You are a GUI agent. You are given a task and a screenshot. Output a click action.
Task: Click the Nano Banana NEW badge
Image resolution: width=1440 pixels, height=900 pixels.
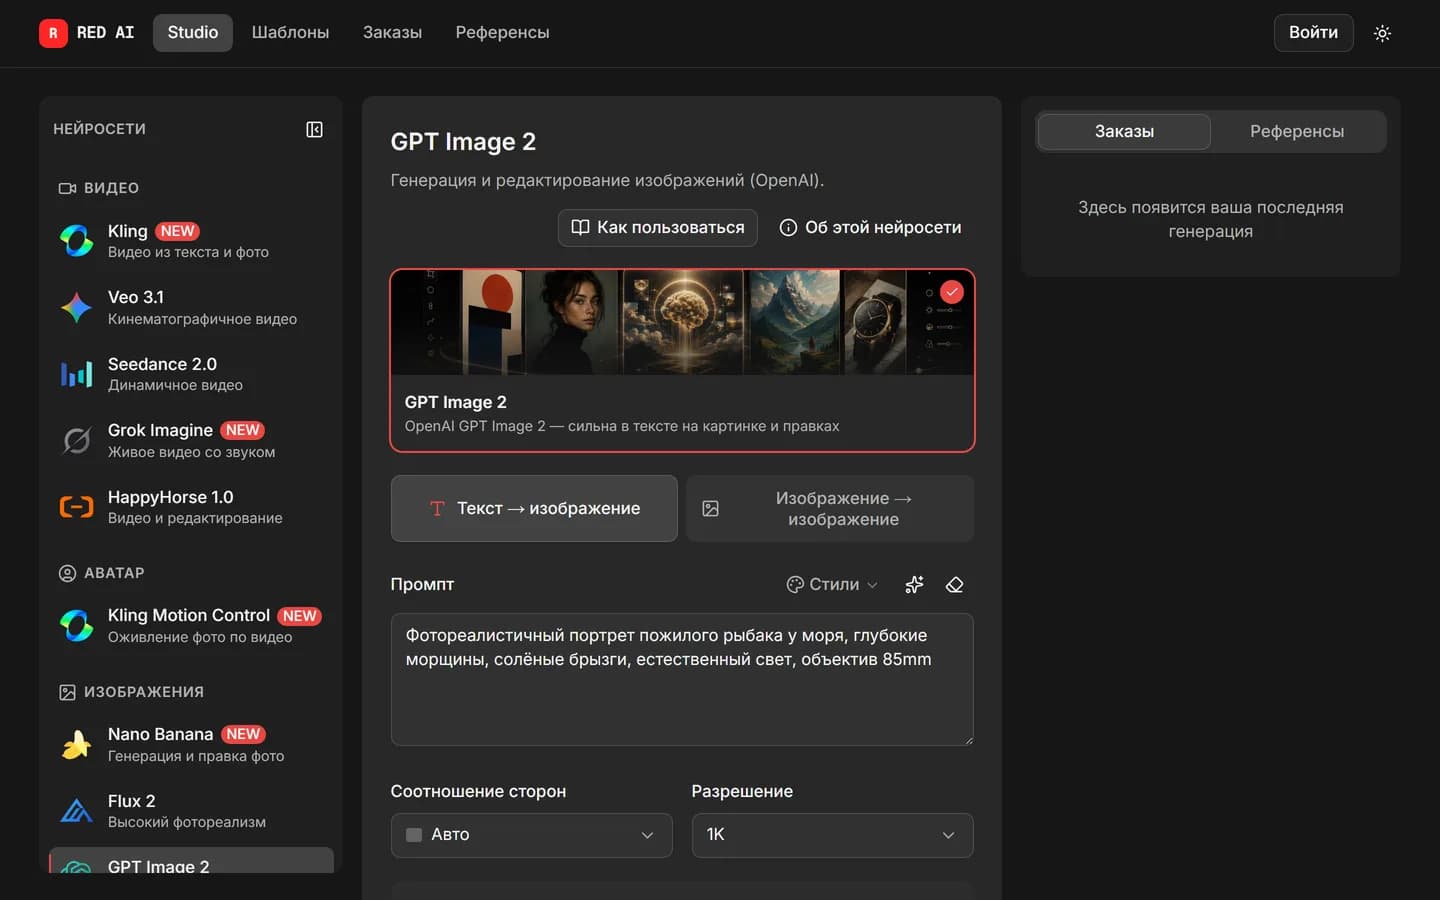point(243,734)
